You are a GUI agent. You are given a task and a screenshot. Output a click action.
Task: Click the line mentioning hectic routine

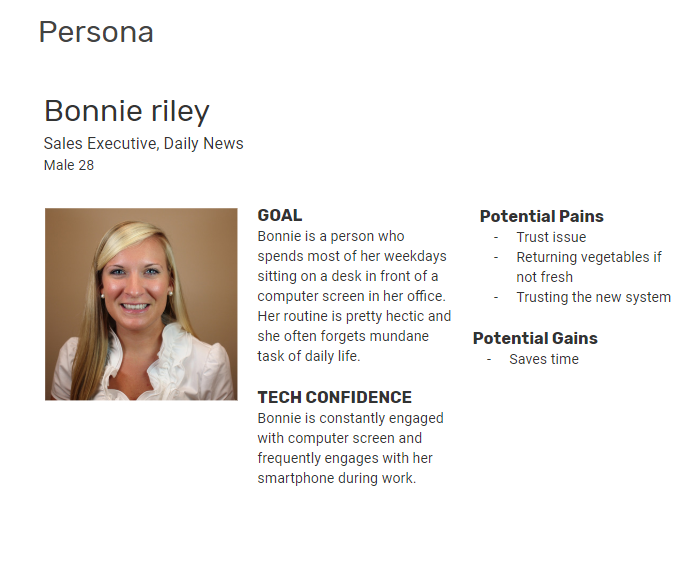[x=354, y=316]
